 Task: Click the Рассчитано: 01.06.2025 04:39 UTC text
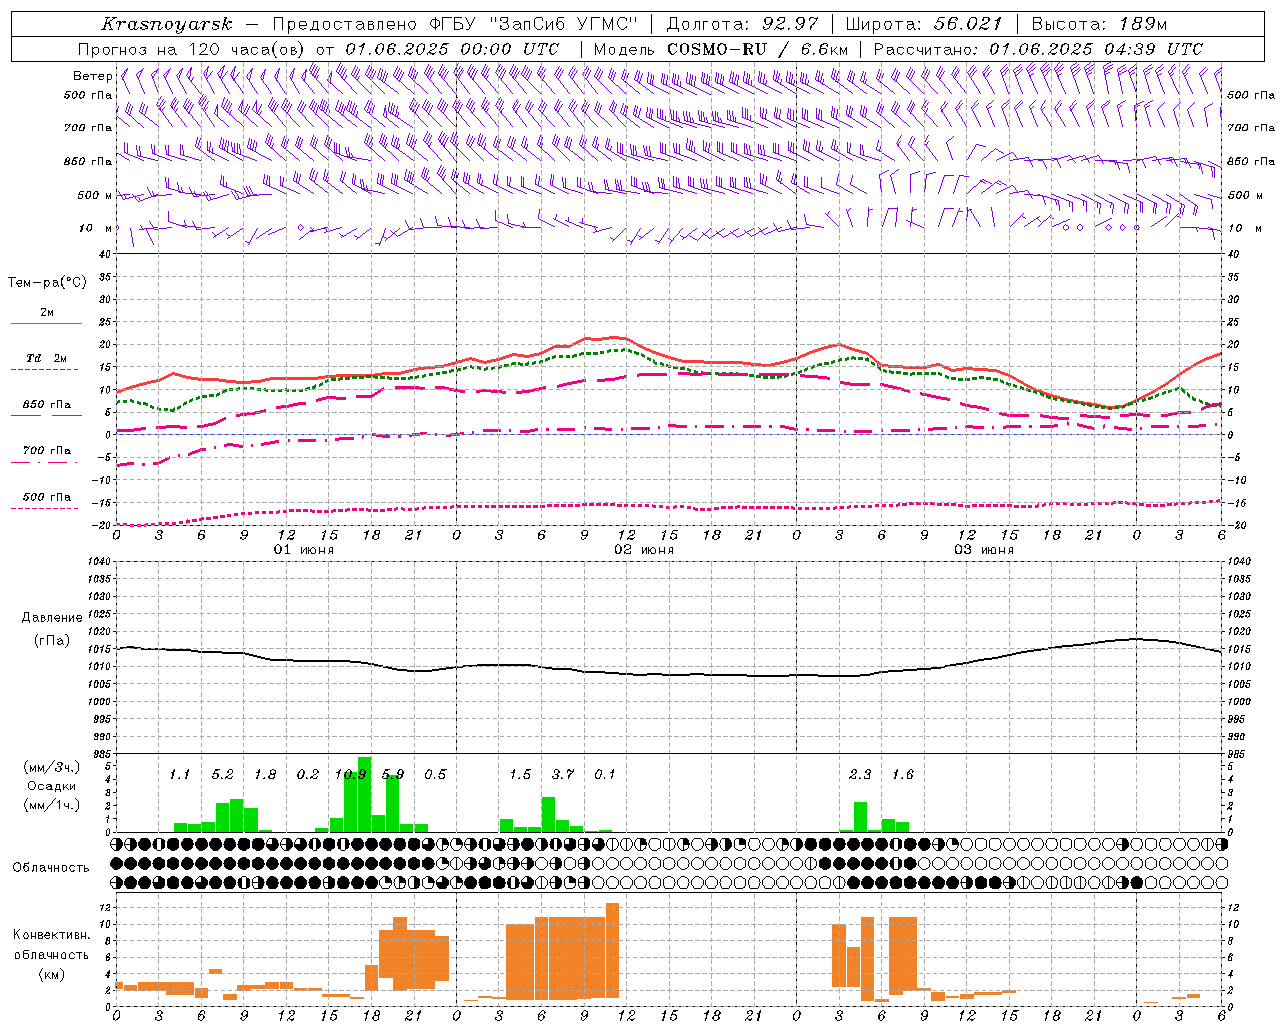tap(1038, 49)
